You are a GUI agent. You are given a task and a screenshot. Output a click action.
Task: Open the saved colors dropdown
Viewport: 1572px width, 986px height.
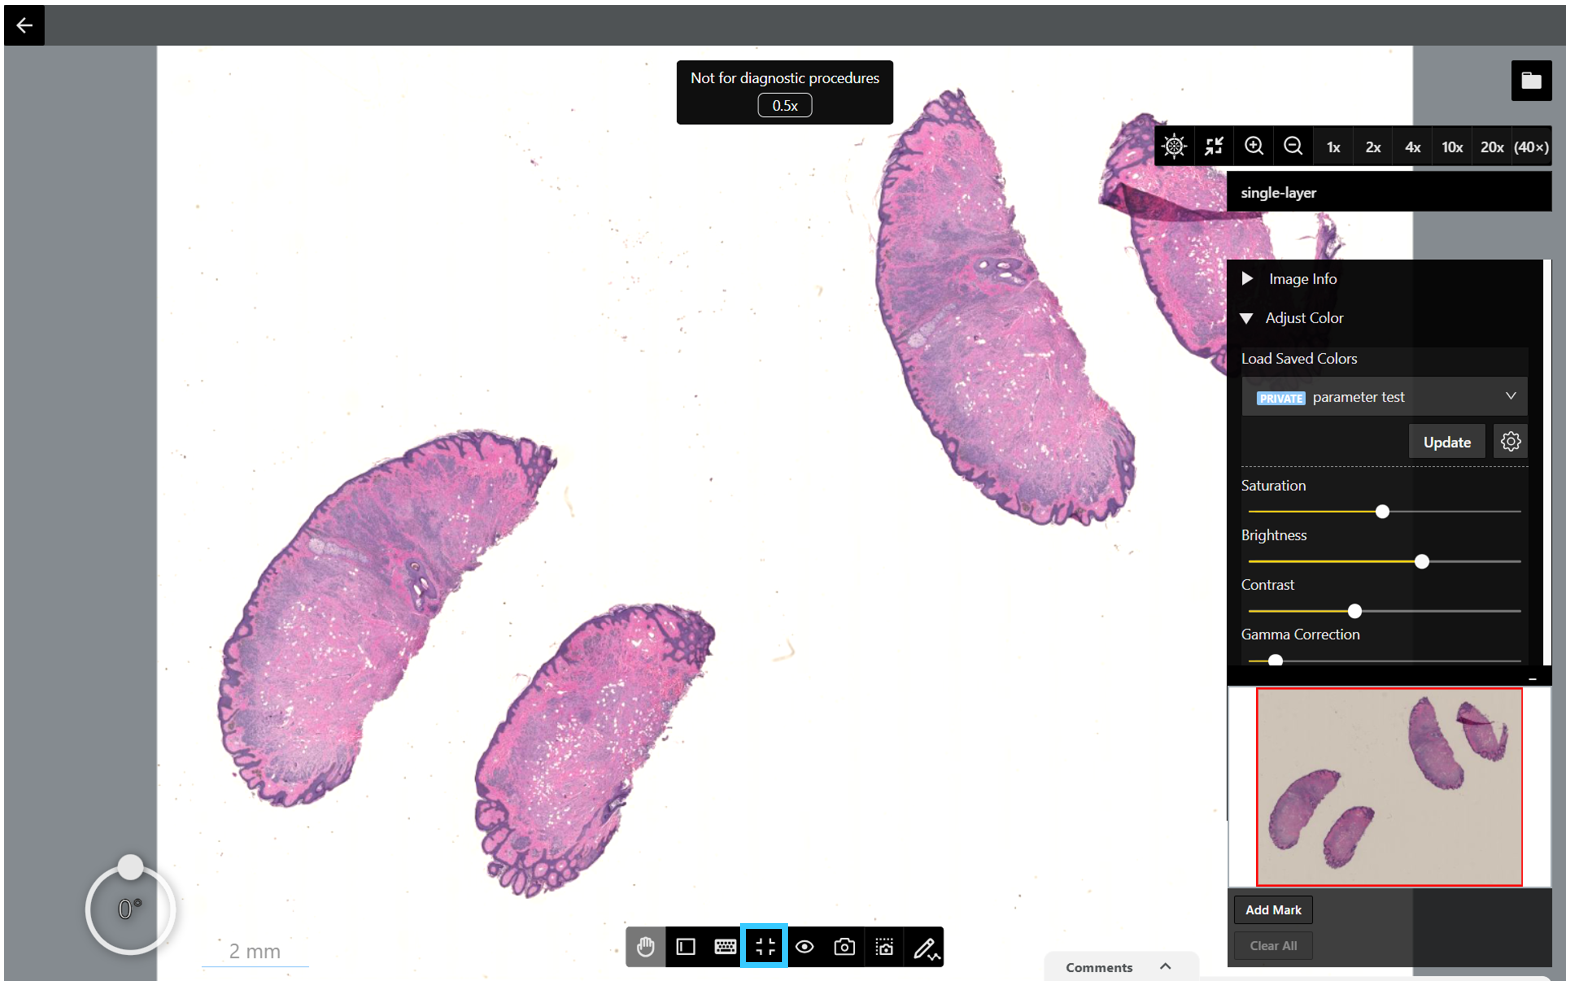[1385, 397]
